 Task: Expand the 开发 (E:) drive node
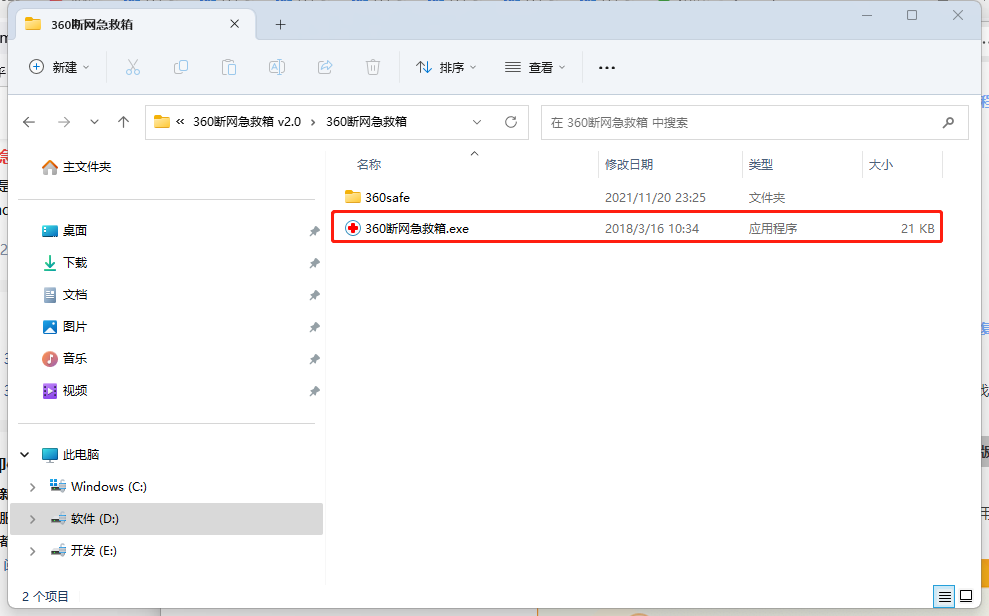[x=32, y=551]
